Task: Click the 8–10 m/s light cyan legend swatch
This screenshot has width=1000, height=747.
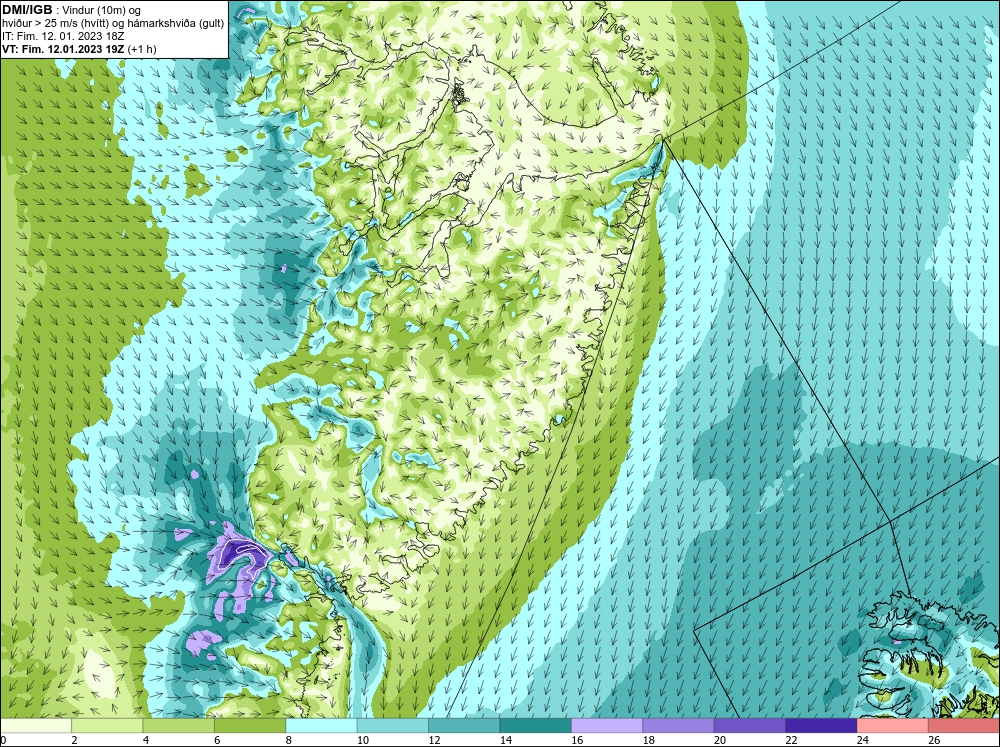Action: (321, 725)
